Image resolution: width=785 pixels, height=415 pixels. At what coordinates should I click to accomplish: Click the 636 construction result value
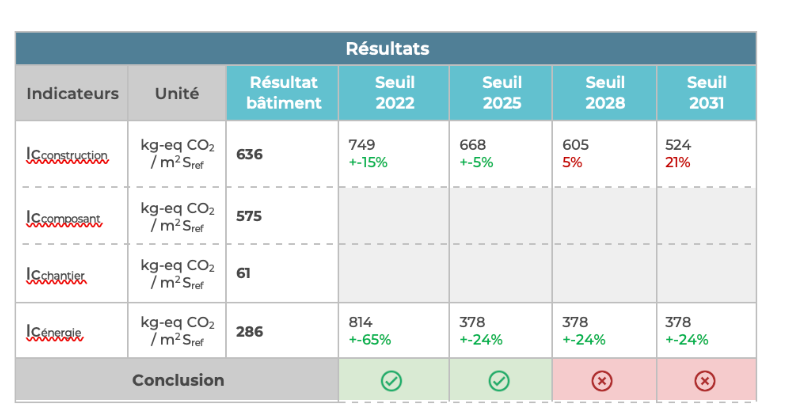[x=249, y=154]
